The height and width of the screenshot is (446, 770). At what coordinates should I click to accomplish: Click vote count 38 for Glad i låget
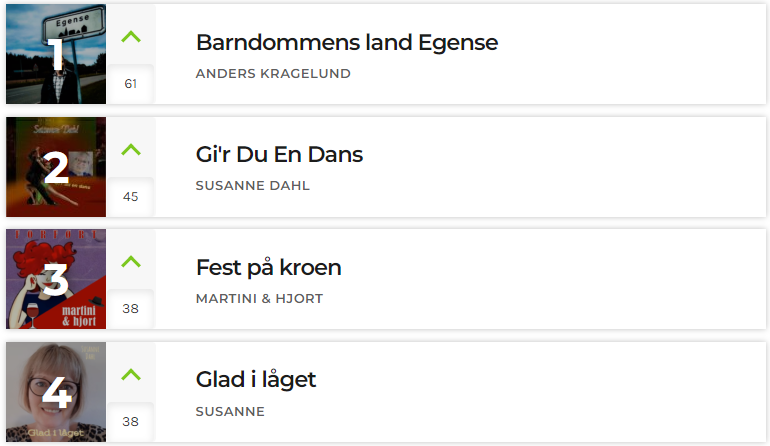tap(131, 422)
